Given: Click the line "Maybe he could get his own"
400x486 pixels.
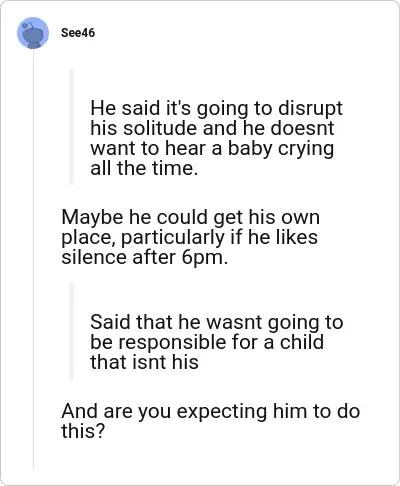Looking at the screenshot, I should [x=190, y=217].
